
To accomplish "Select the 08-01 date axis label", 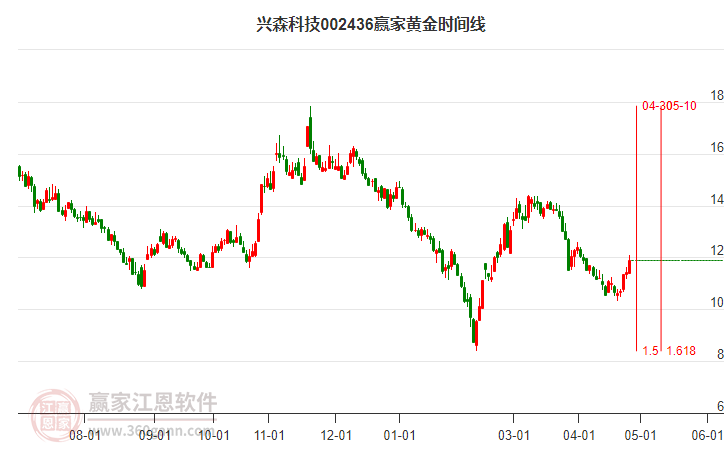I will click(x=85, y=435).
